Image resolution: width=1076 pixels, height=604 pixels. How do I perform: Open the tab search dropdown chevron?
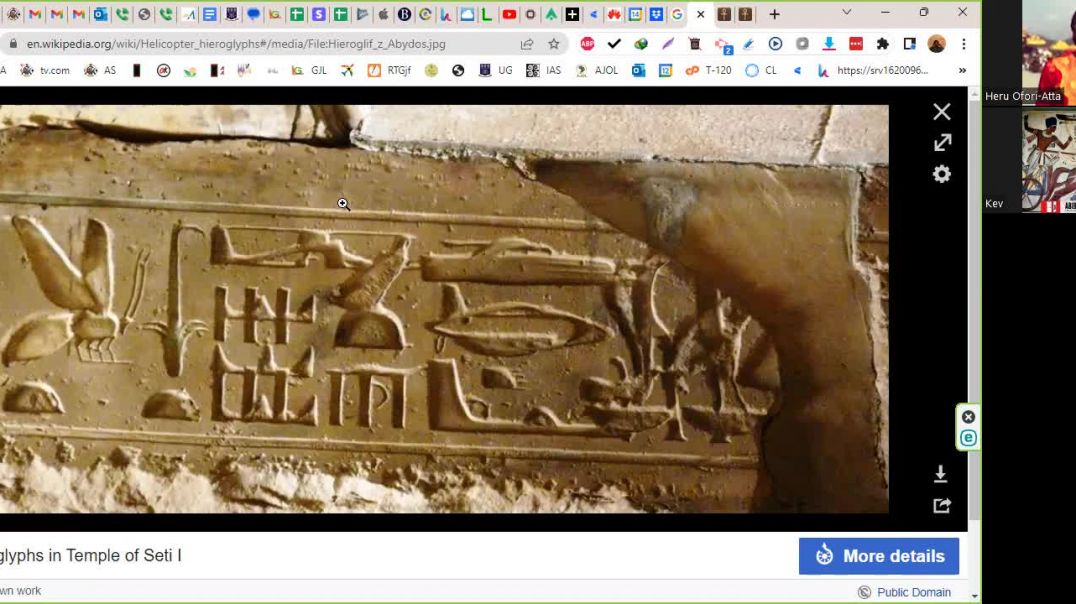[x=847, y=12]
